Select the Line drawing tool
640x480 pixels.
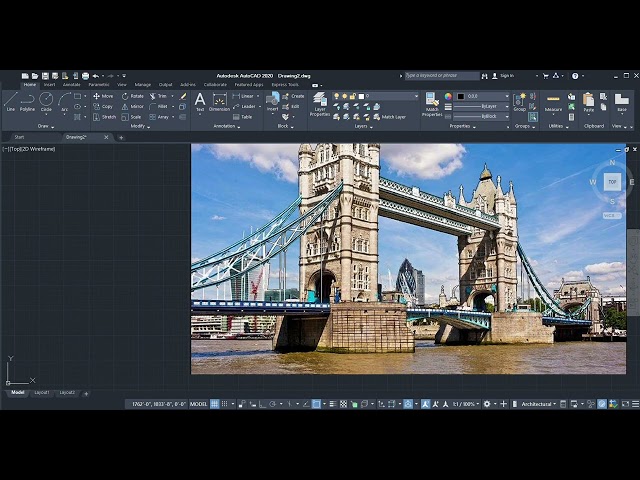11,101
